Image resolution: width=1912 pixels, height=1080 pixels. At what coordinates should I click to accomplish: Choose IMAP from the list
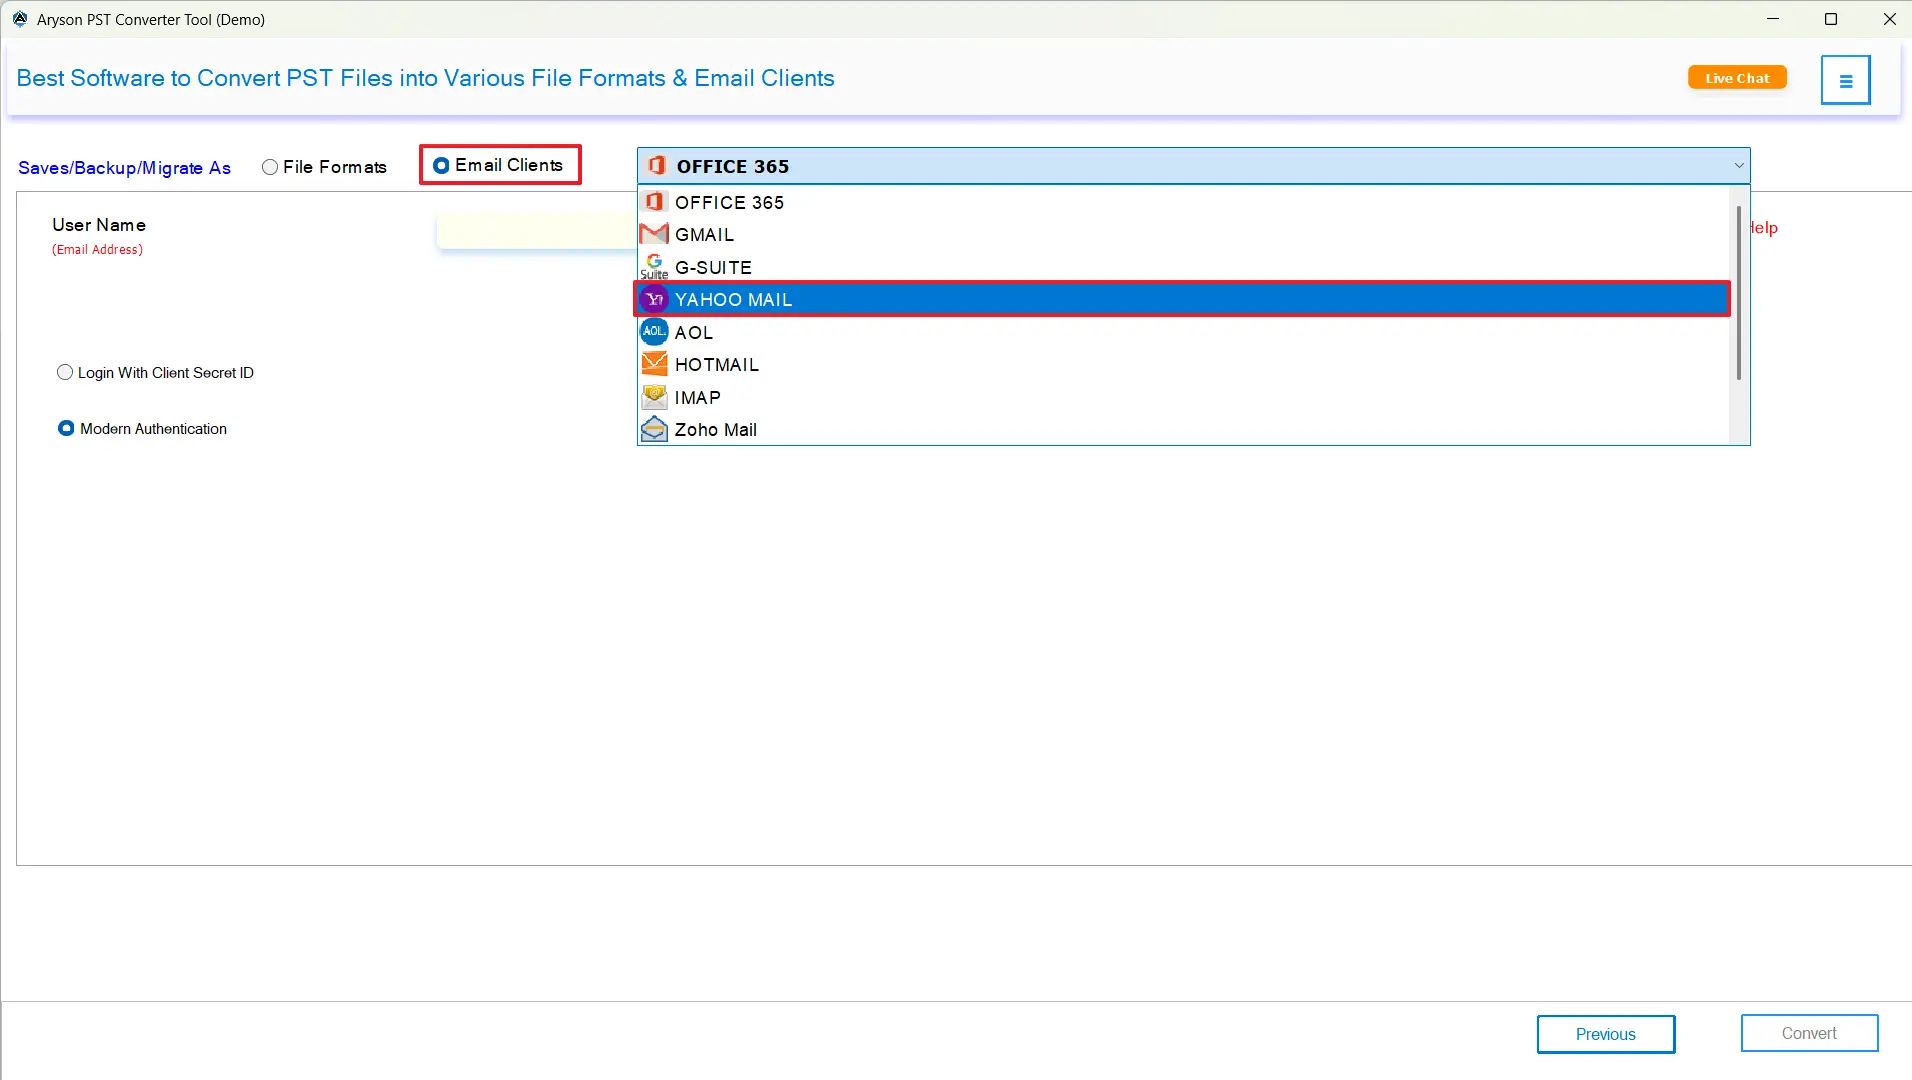click(1184, 397)
